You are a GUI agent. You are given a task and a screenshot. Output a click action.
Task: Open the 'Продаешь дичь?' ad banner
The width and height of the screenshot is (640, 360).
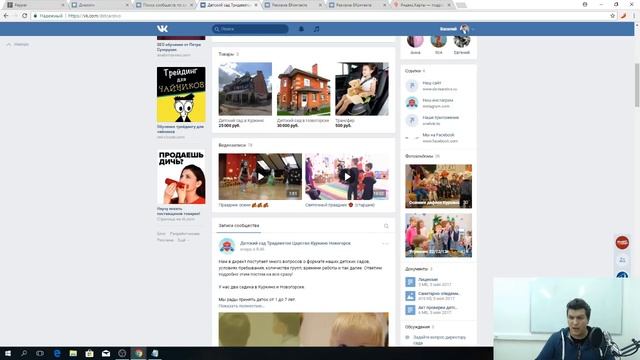[x=181, y=177]
